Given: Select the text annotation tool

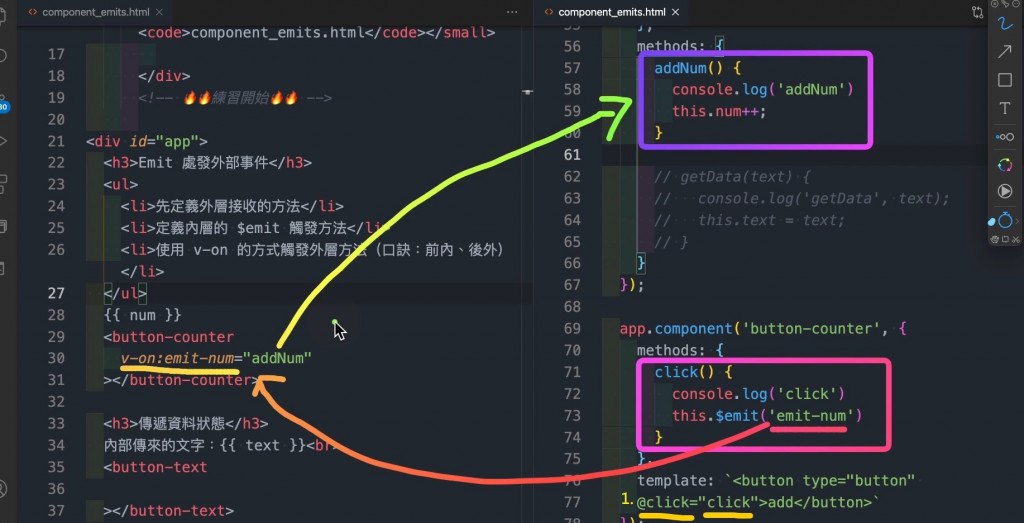Looking at the screenshot, I should click(1004, 108).
